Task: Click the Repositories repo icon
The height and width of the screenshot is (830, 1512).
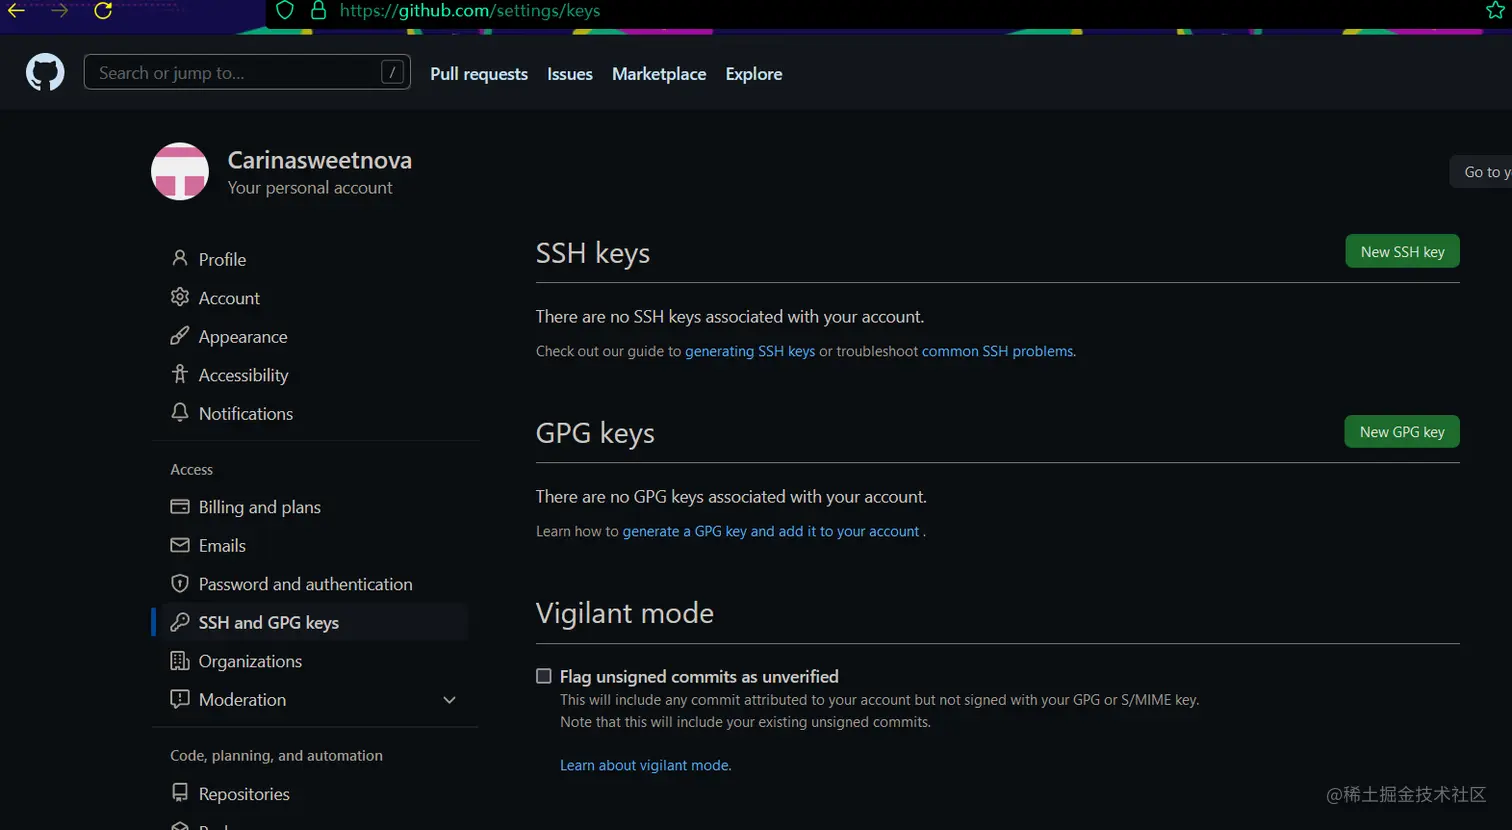Action: click(x=180, y=793)
